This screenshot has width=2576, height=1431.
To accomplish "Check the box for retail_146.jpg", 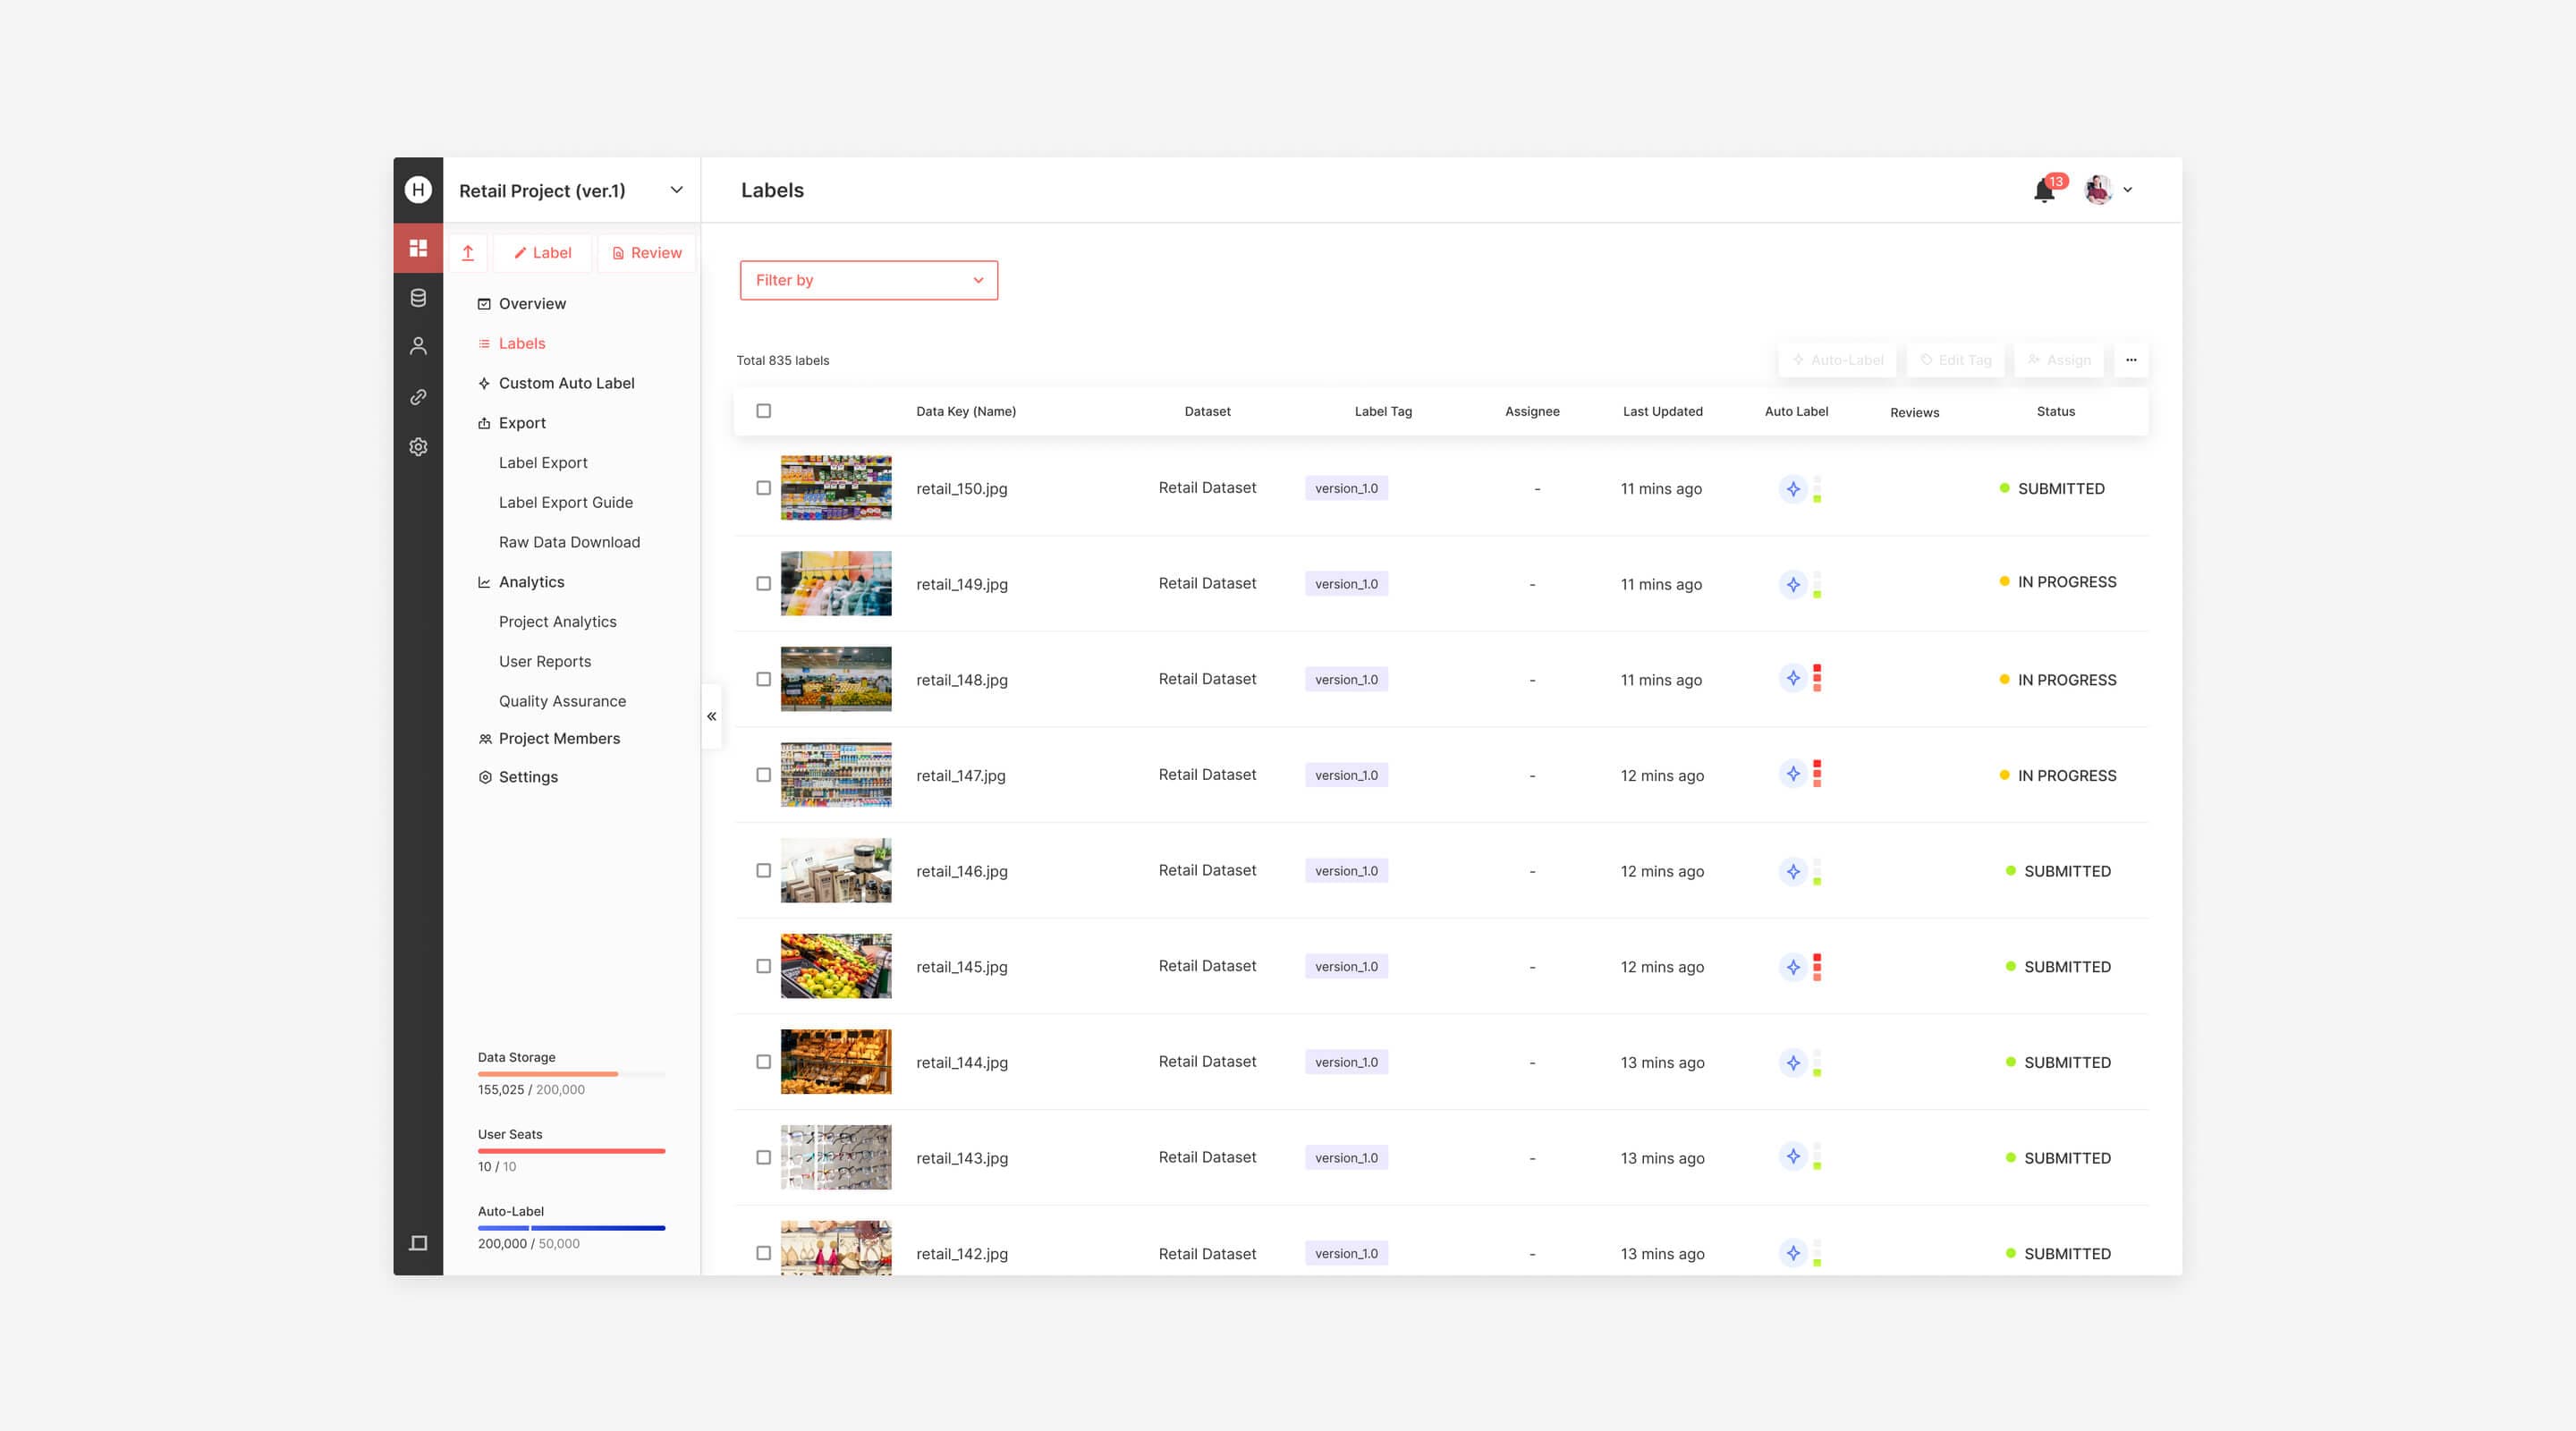I will pos(763,871).
